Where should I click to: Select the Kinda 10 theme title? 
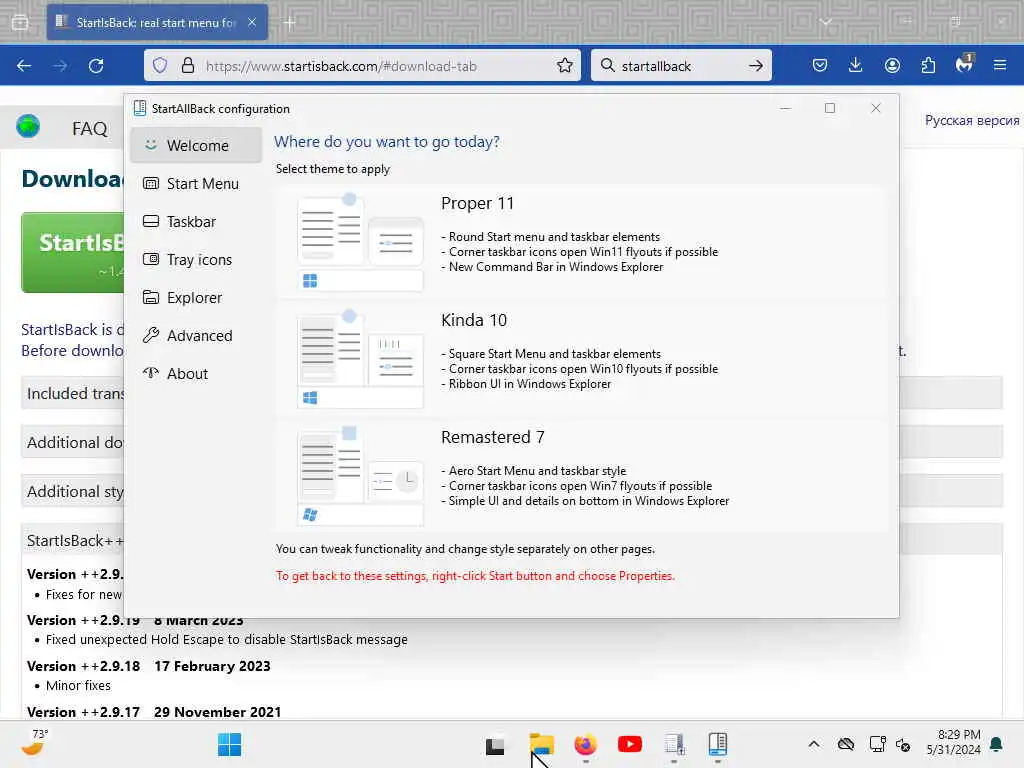(473, 320)
